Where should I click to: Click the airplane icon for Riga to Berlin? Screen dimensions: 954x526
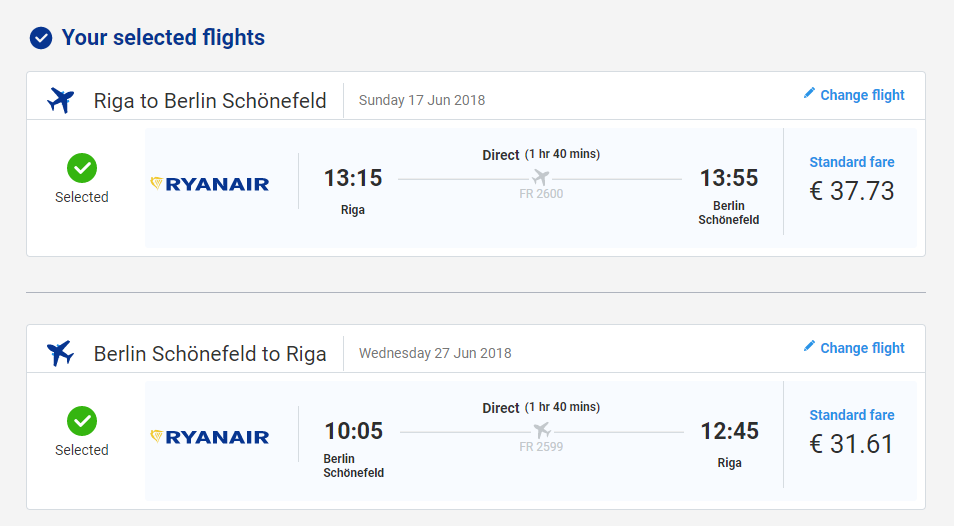[60, 100]
